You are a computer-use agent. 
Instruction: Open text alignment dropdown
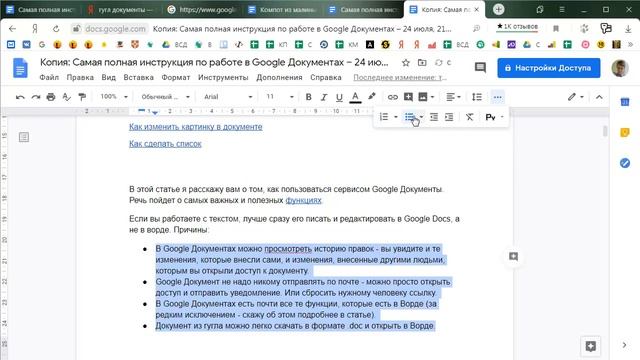tap(453, 97)
